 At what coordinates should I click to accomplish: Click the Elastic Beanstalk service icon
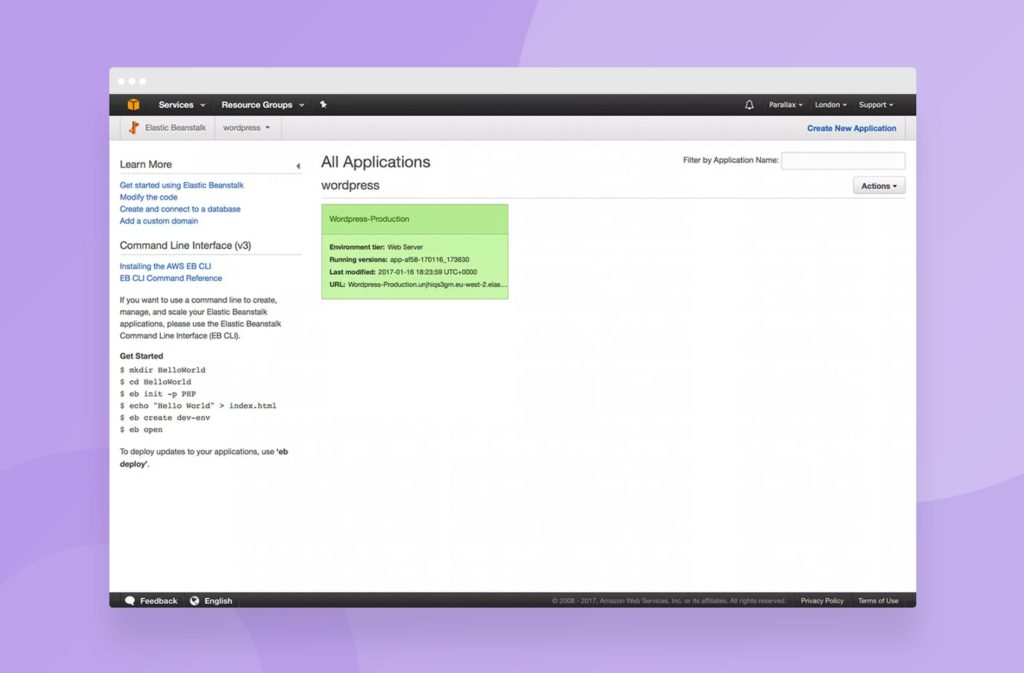coord(134,128)
